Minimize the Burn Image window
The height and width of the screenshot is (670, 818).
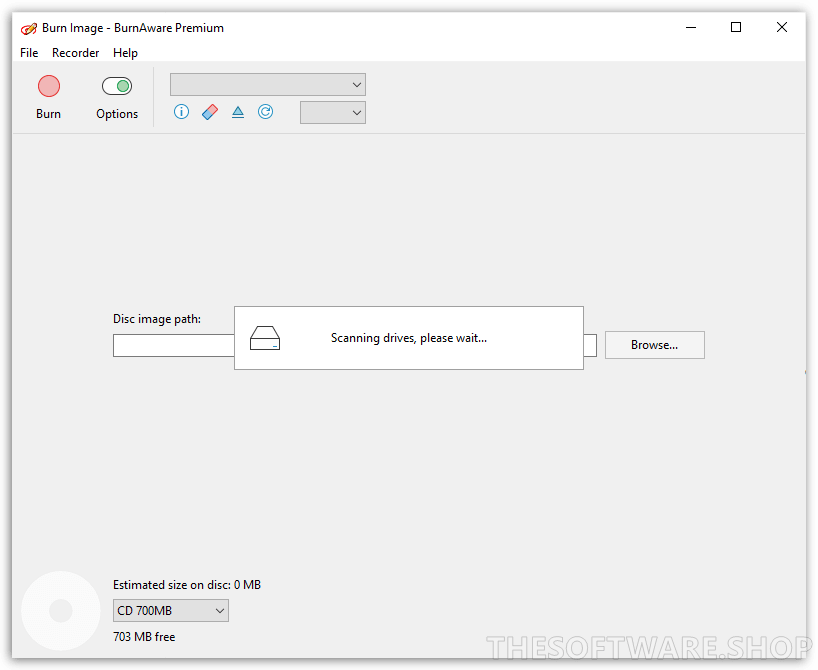[690, 28]
